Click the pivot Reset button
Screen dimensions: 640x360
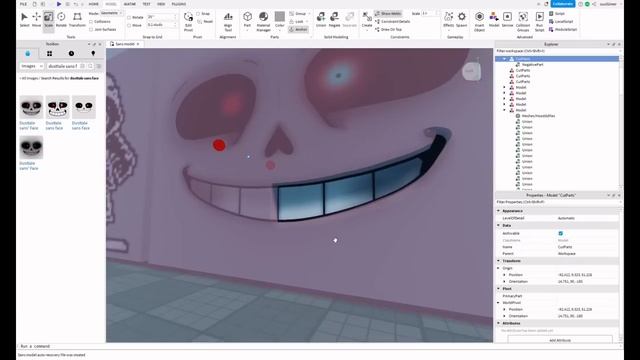[205, 22]
